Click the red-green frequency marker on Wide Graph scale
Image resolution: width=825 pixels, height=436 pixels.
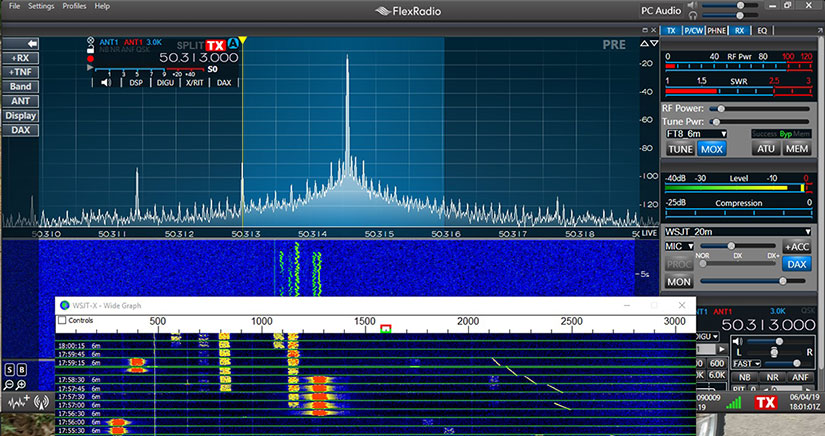point(386,329)
